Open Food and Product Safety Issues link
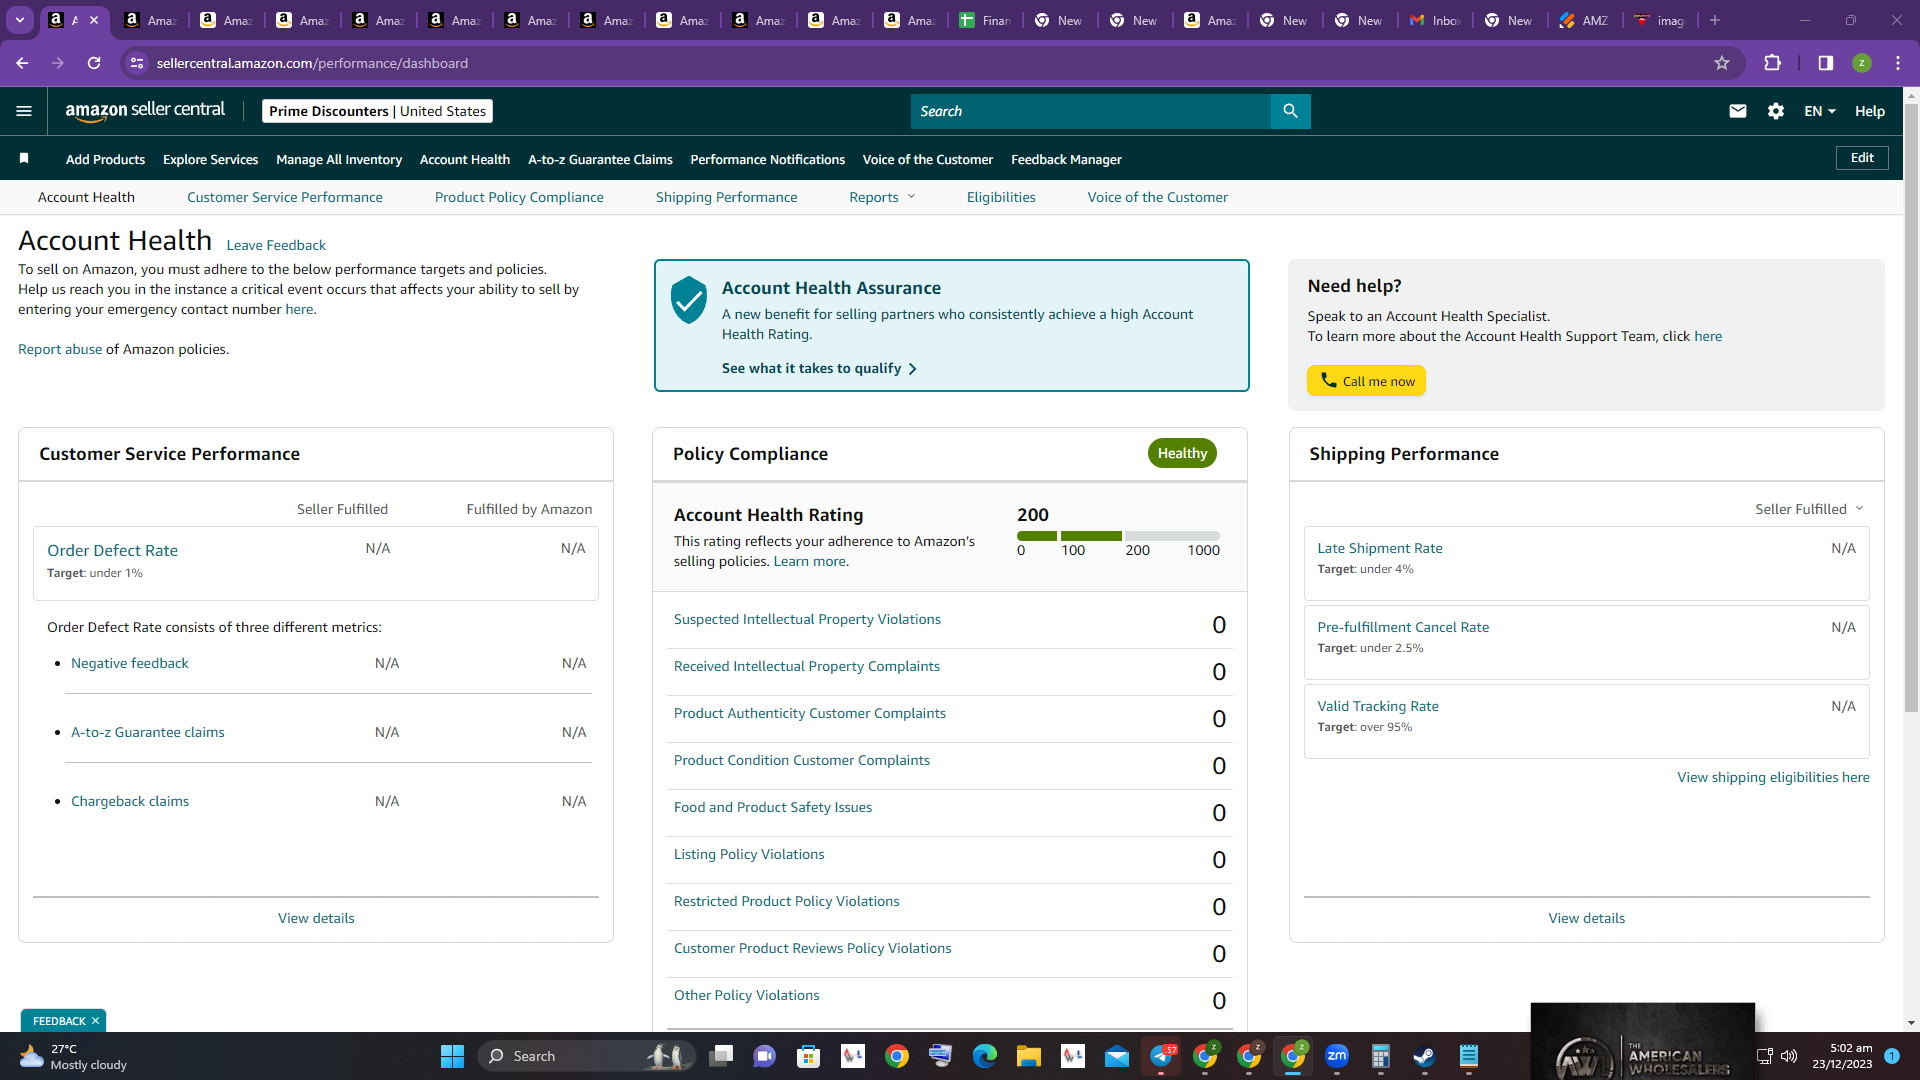The image size is (1920, 1080). (773, 807)
